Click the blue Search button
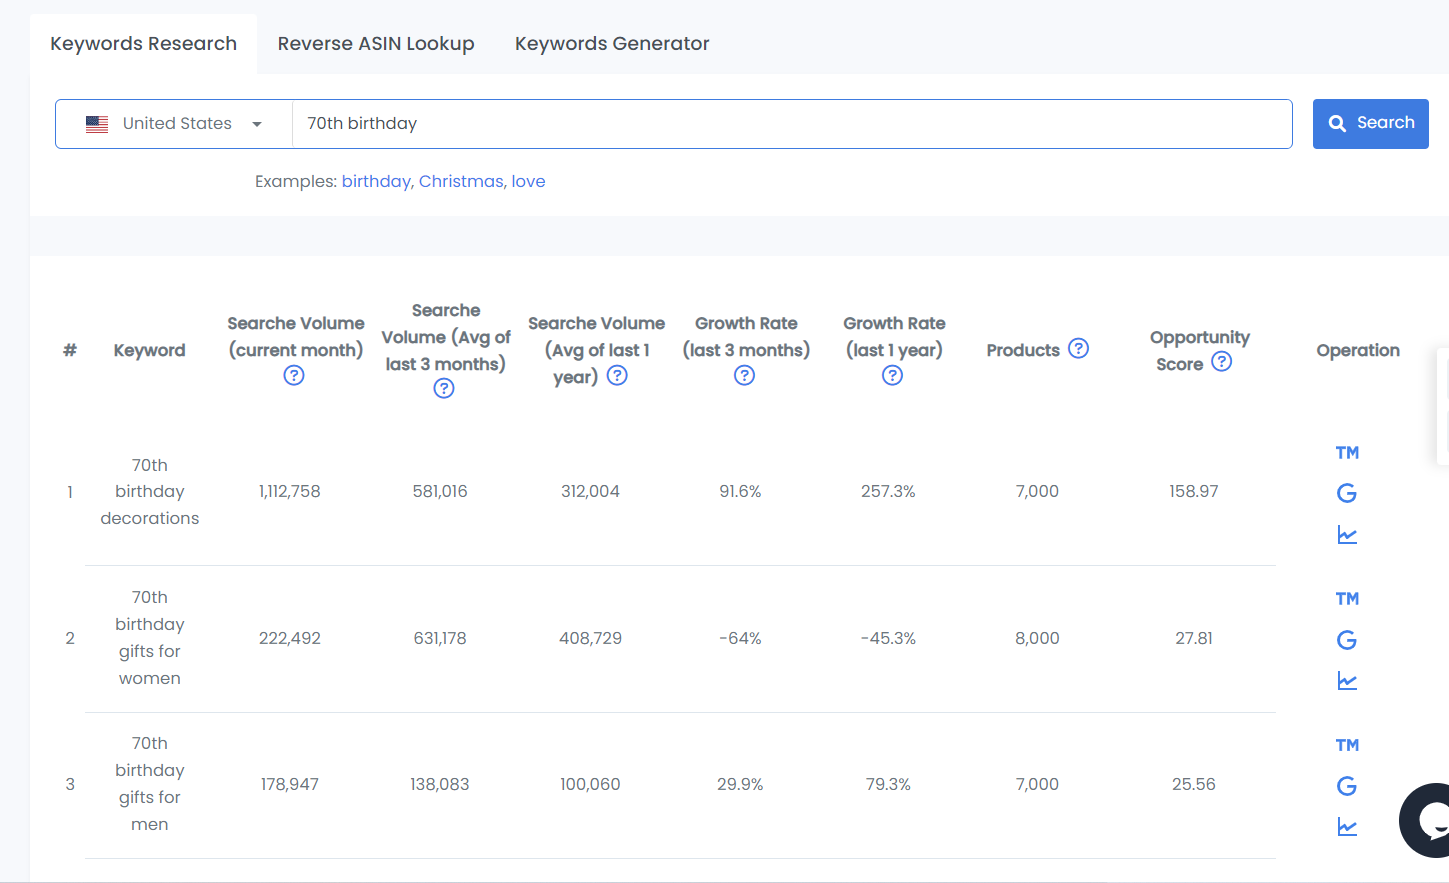1449x883 pixels. [x=1370, y=124]
